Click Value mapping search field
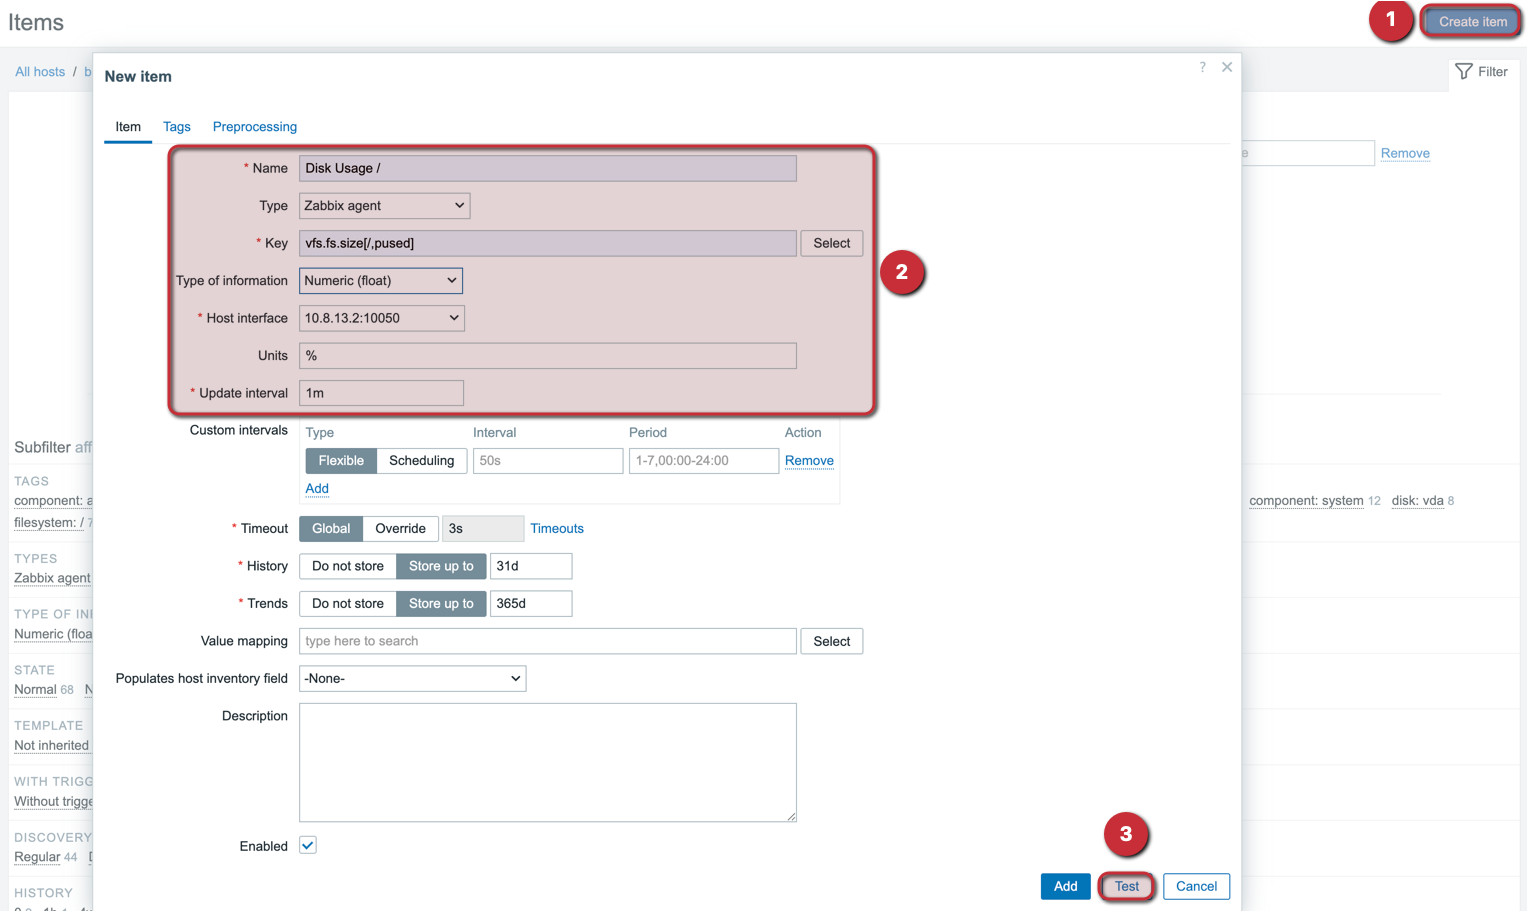 pyautogui.click(x=548, y=641)
